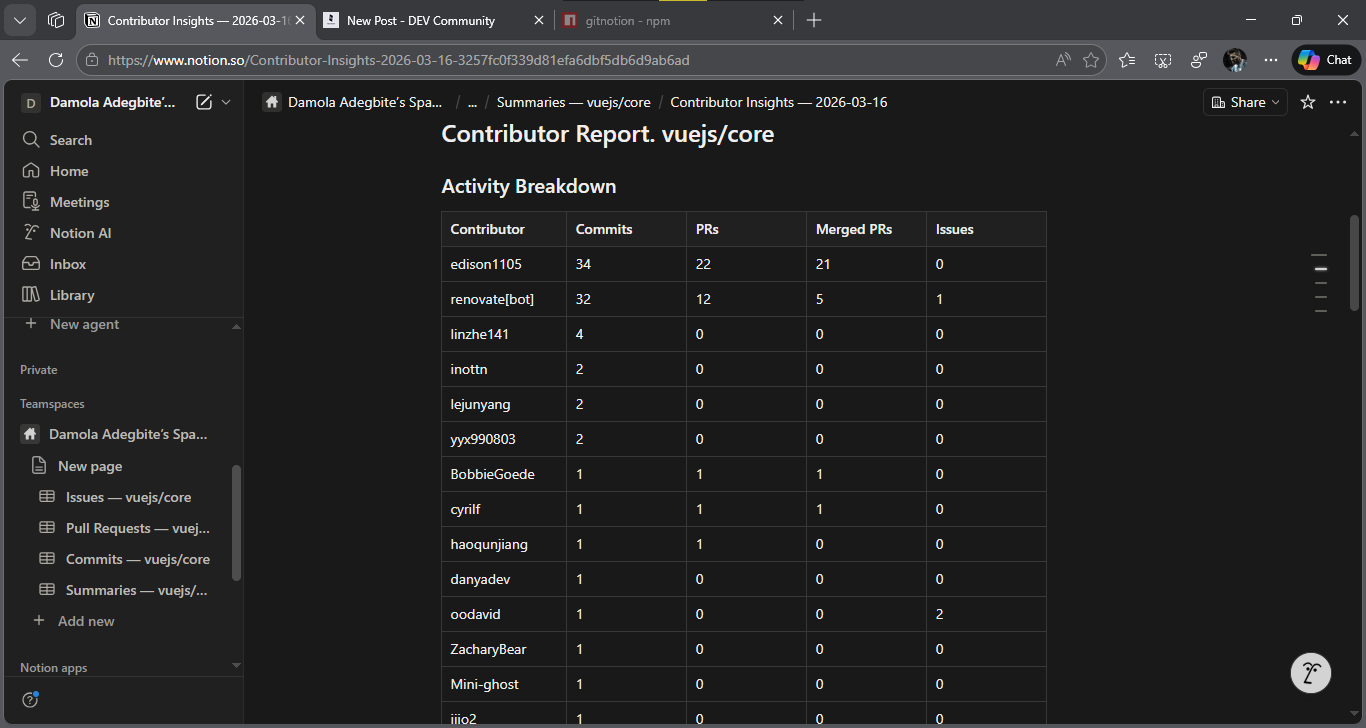1366x728 pixels.
Task: Go back in browser
Action: [x=20, y=60]
